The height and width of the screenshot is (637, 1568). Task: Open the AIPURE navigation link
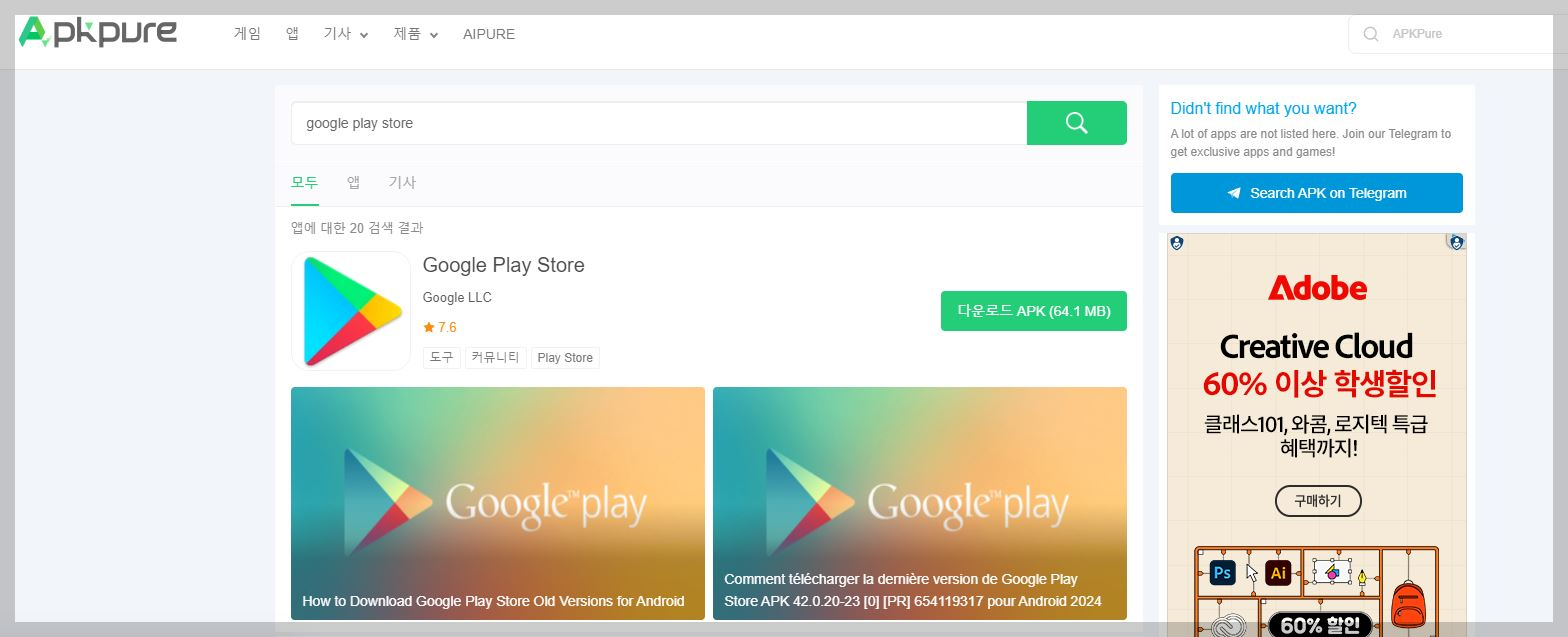(x=489, y=34)
